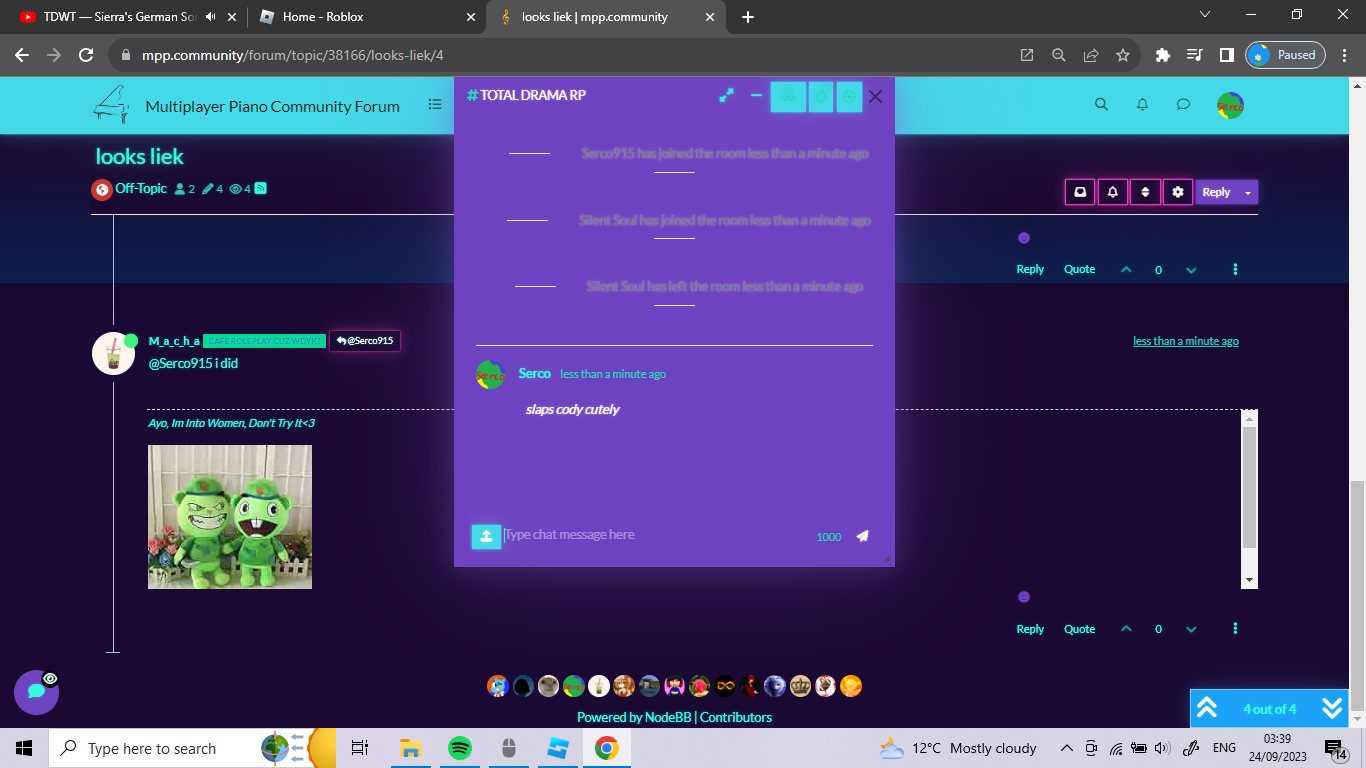Open the chat room gear settings
The width and height of the screenshot is (1366, 768).
[x=849, y=96]
